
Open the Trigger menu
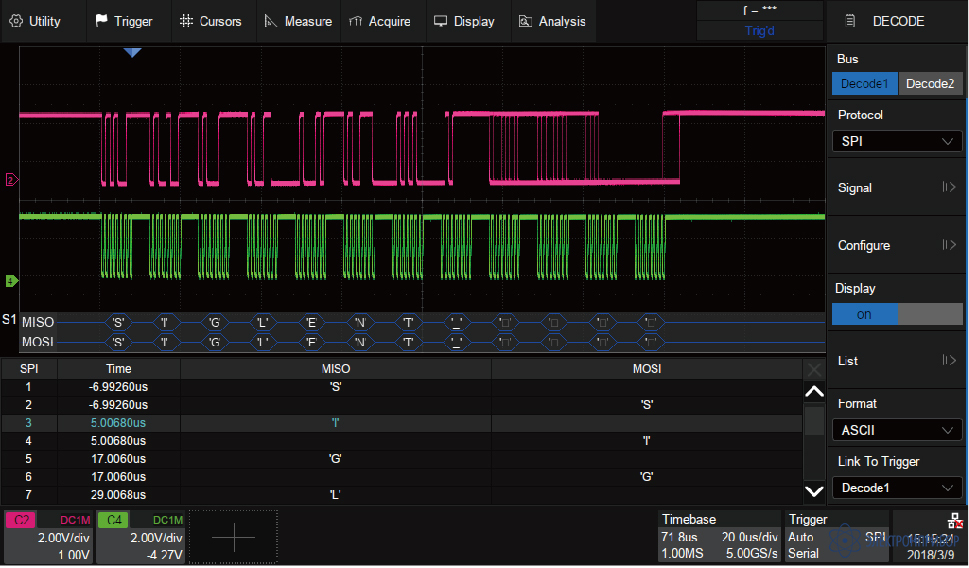123,21
